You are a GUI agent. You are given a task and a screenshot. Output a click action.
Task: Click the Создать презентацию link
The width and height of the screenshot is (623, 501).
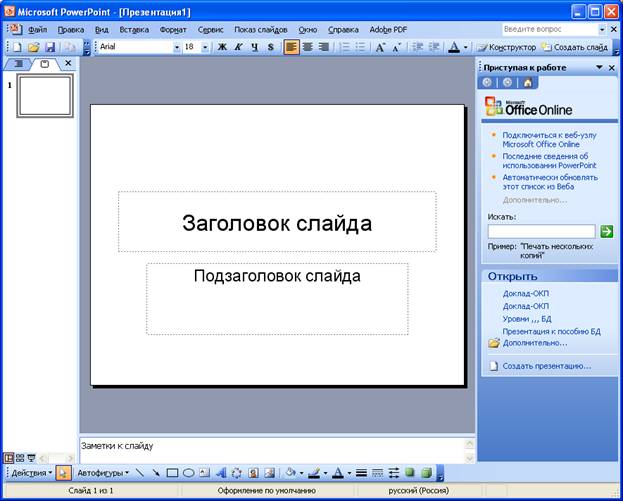click(x=546, y=366)
